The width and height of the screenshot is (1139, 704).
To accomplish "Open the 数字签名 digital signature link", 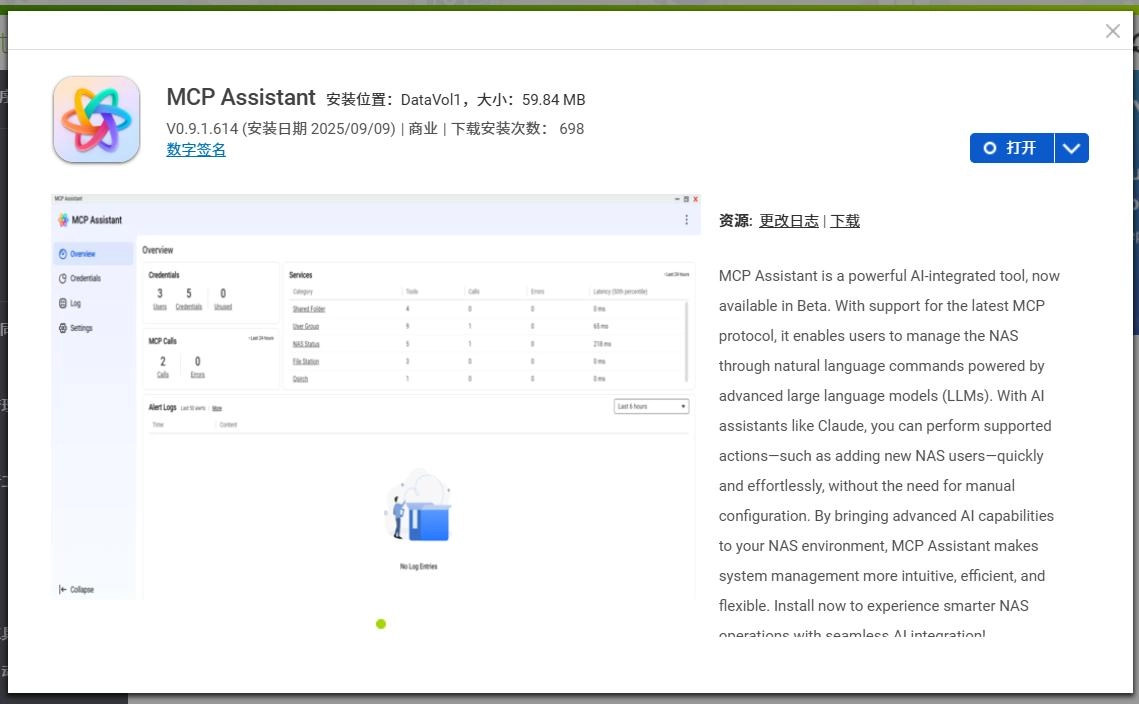I will pos(196,150).
